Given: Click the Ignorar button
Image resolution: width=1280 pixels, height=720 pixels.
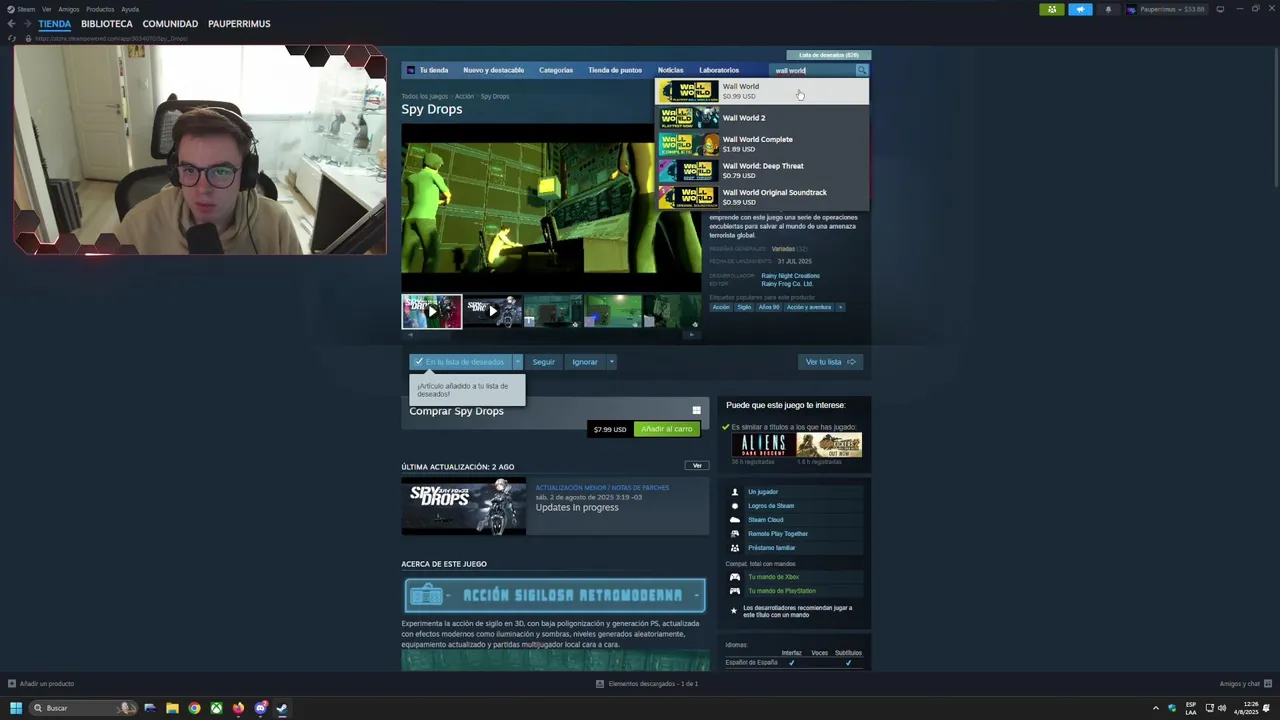Looking at the screenshot, I should 585,362.
